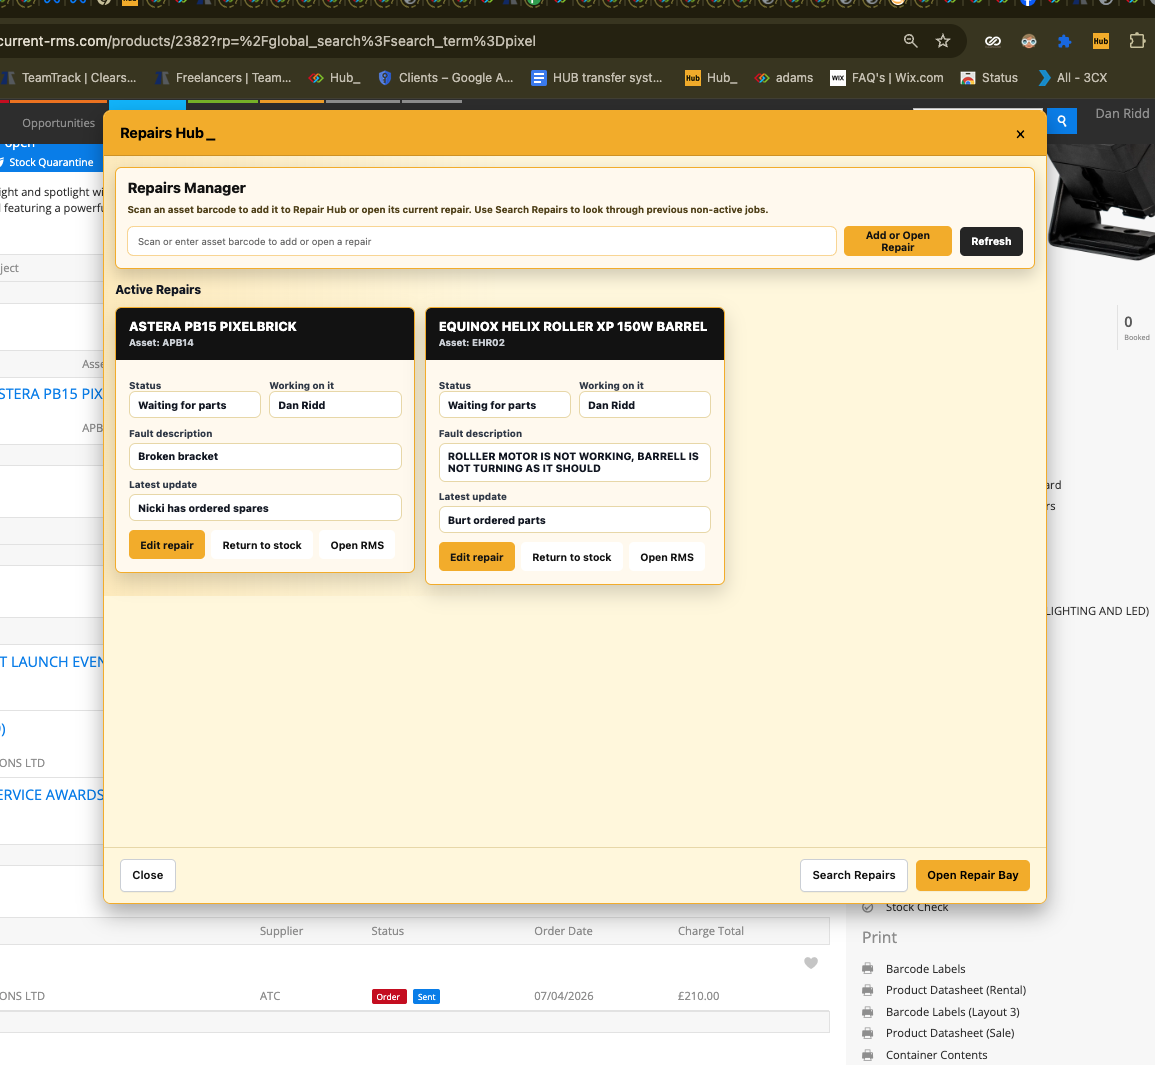This screenshot has height=1065, width=1155.
Task: Click the 07/04/2026 order date cell
Action: [x=564, y=997]
